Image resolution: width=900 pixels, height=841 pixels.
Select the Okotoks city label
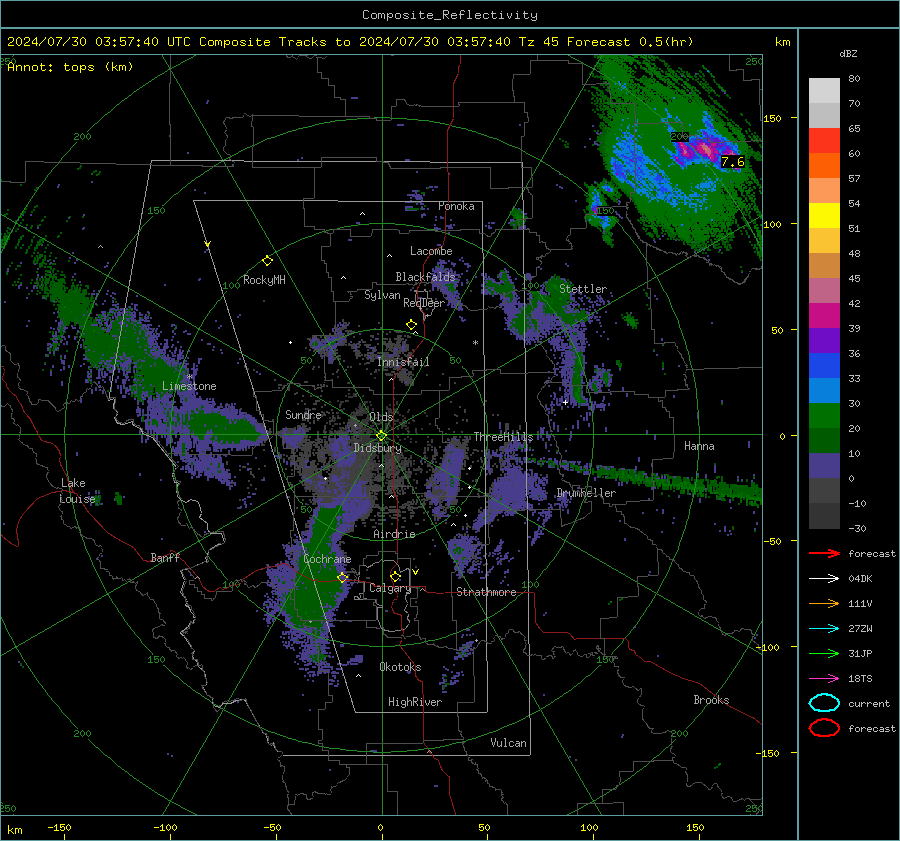click(400, 667)
